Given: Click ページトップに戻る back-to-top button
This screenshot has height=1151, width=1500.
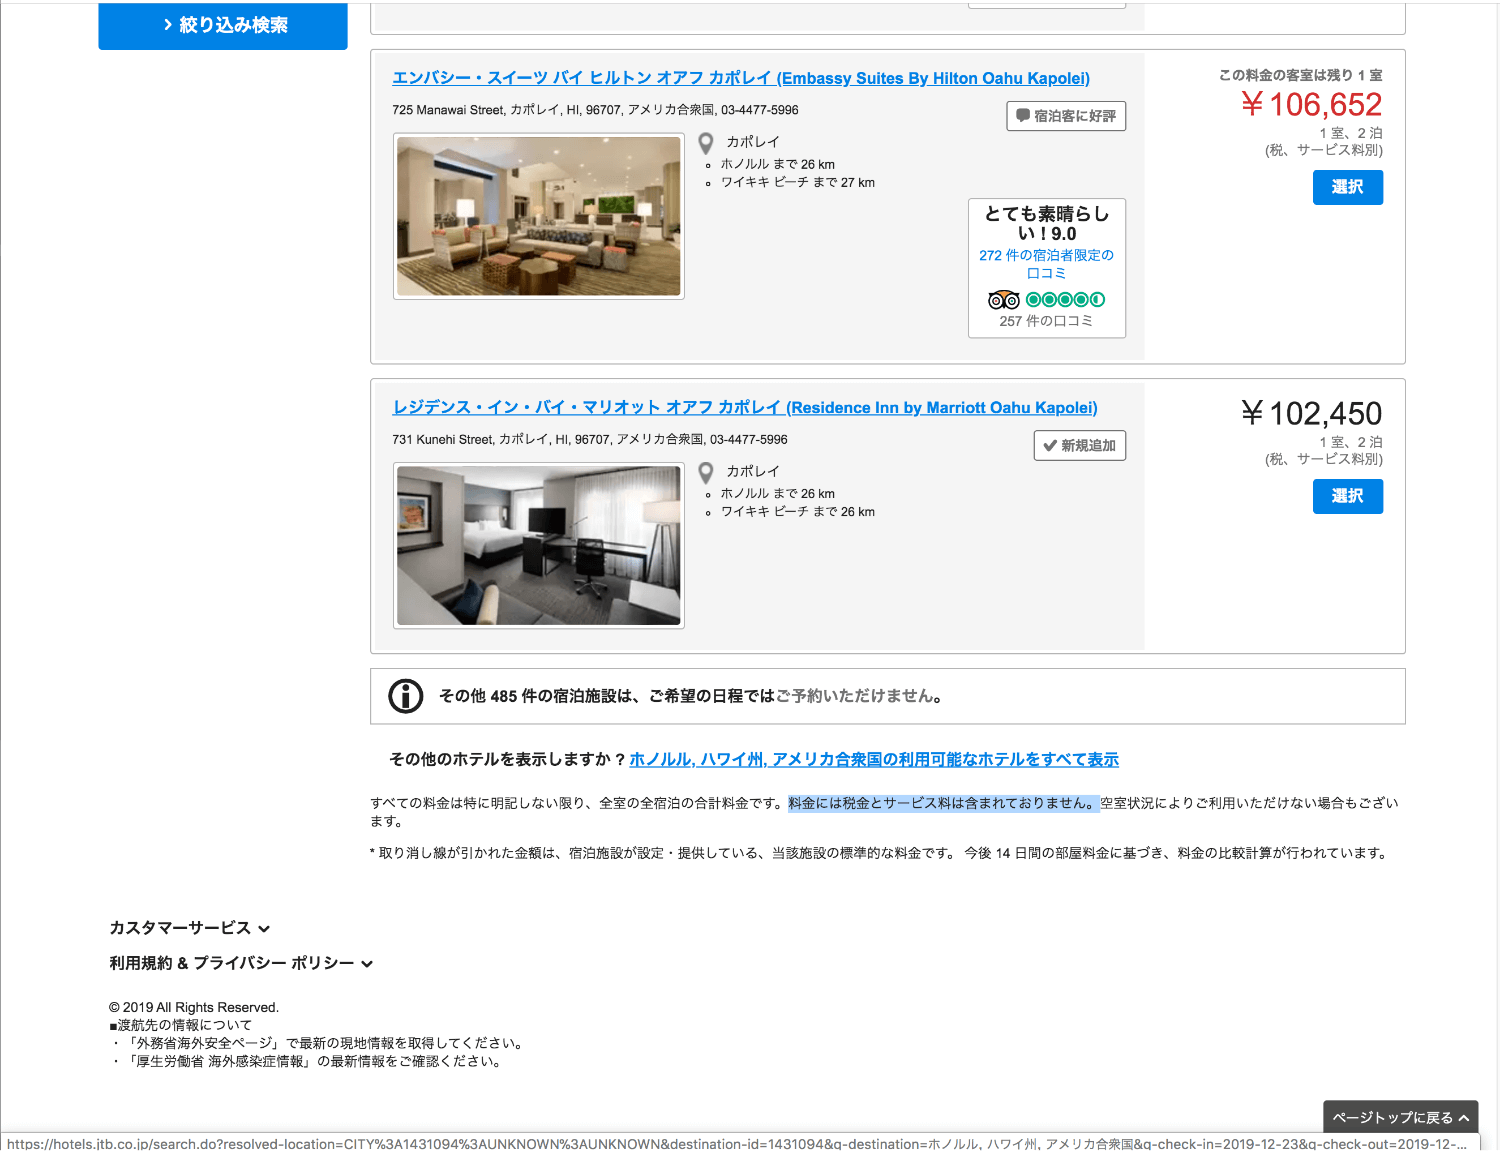Looking at the screenshot, I should pos(1400,1117).
